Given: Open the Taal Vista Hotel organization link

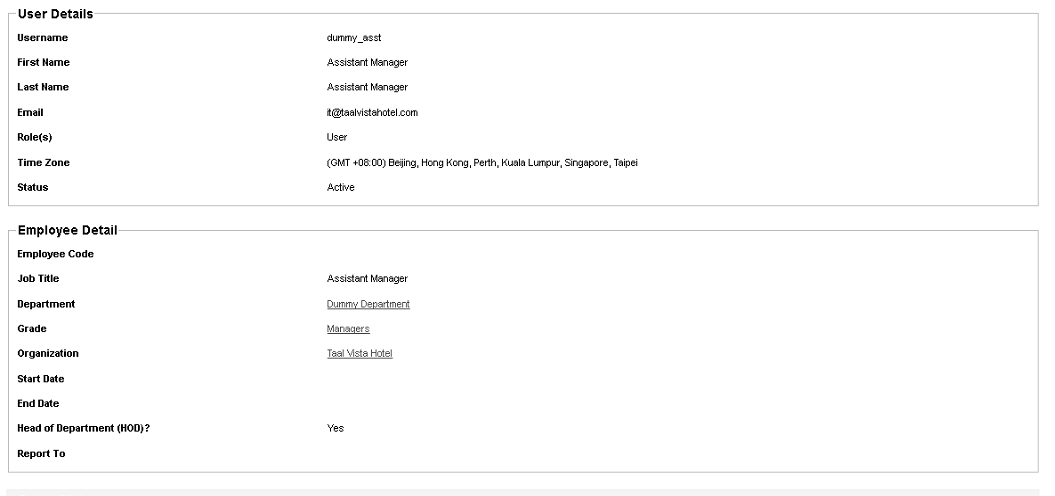Looking at the screenshot, I should point(359,354).
